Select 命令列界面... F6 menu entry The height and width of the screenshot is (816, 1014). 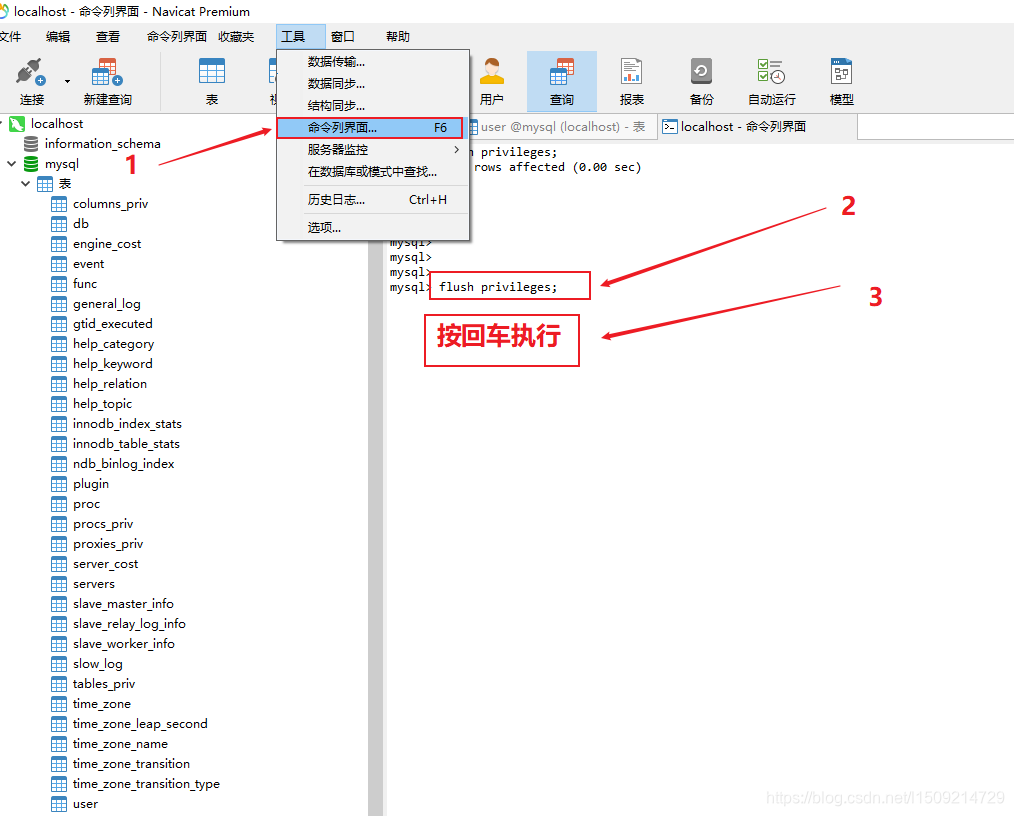pos(370,128)
